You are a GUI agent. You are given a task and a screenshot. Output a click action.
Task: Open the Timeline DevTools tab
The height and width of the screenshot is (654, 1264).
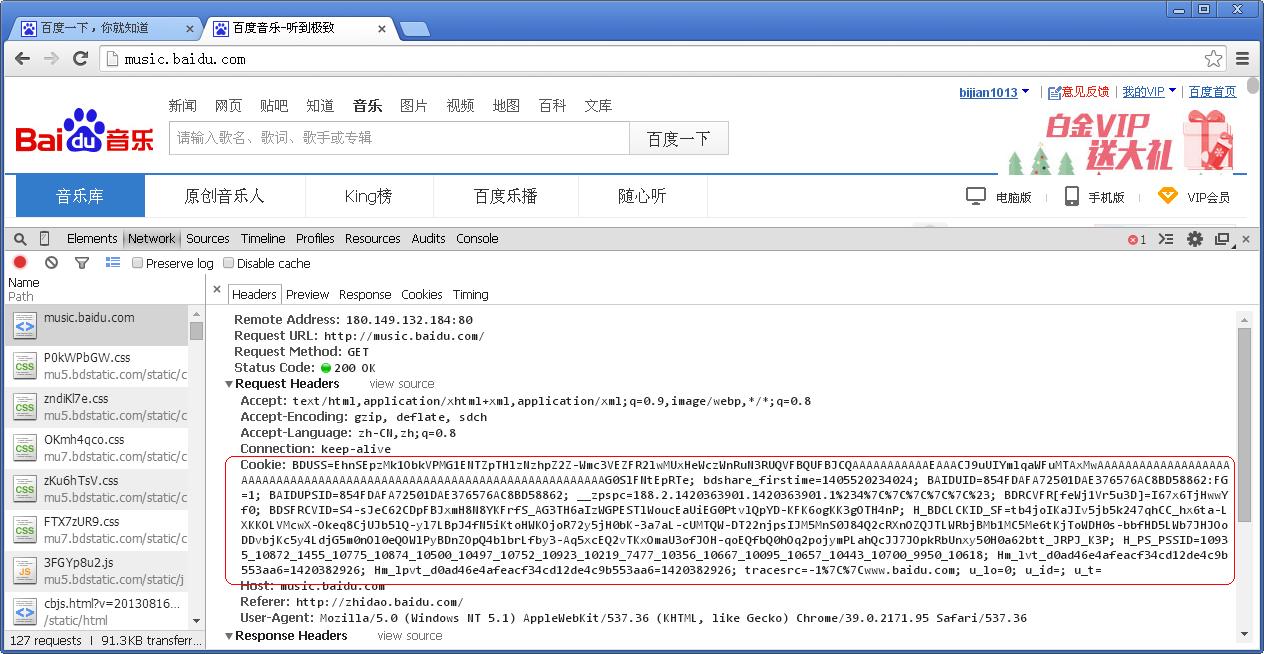tap(263, 239)
